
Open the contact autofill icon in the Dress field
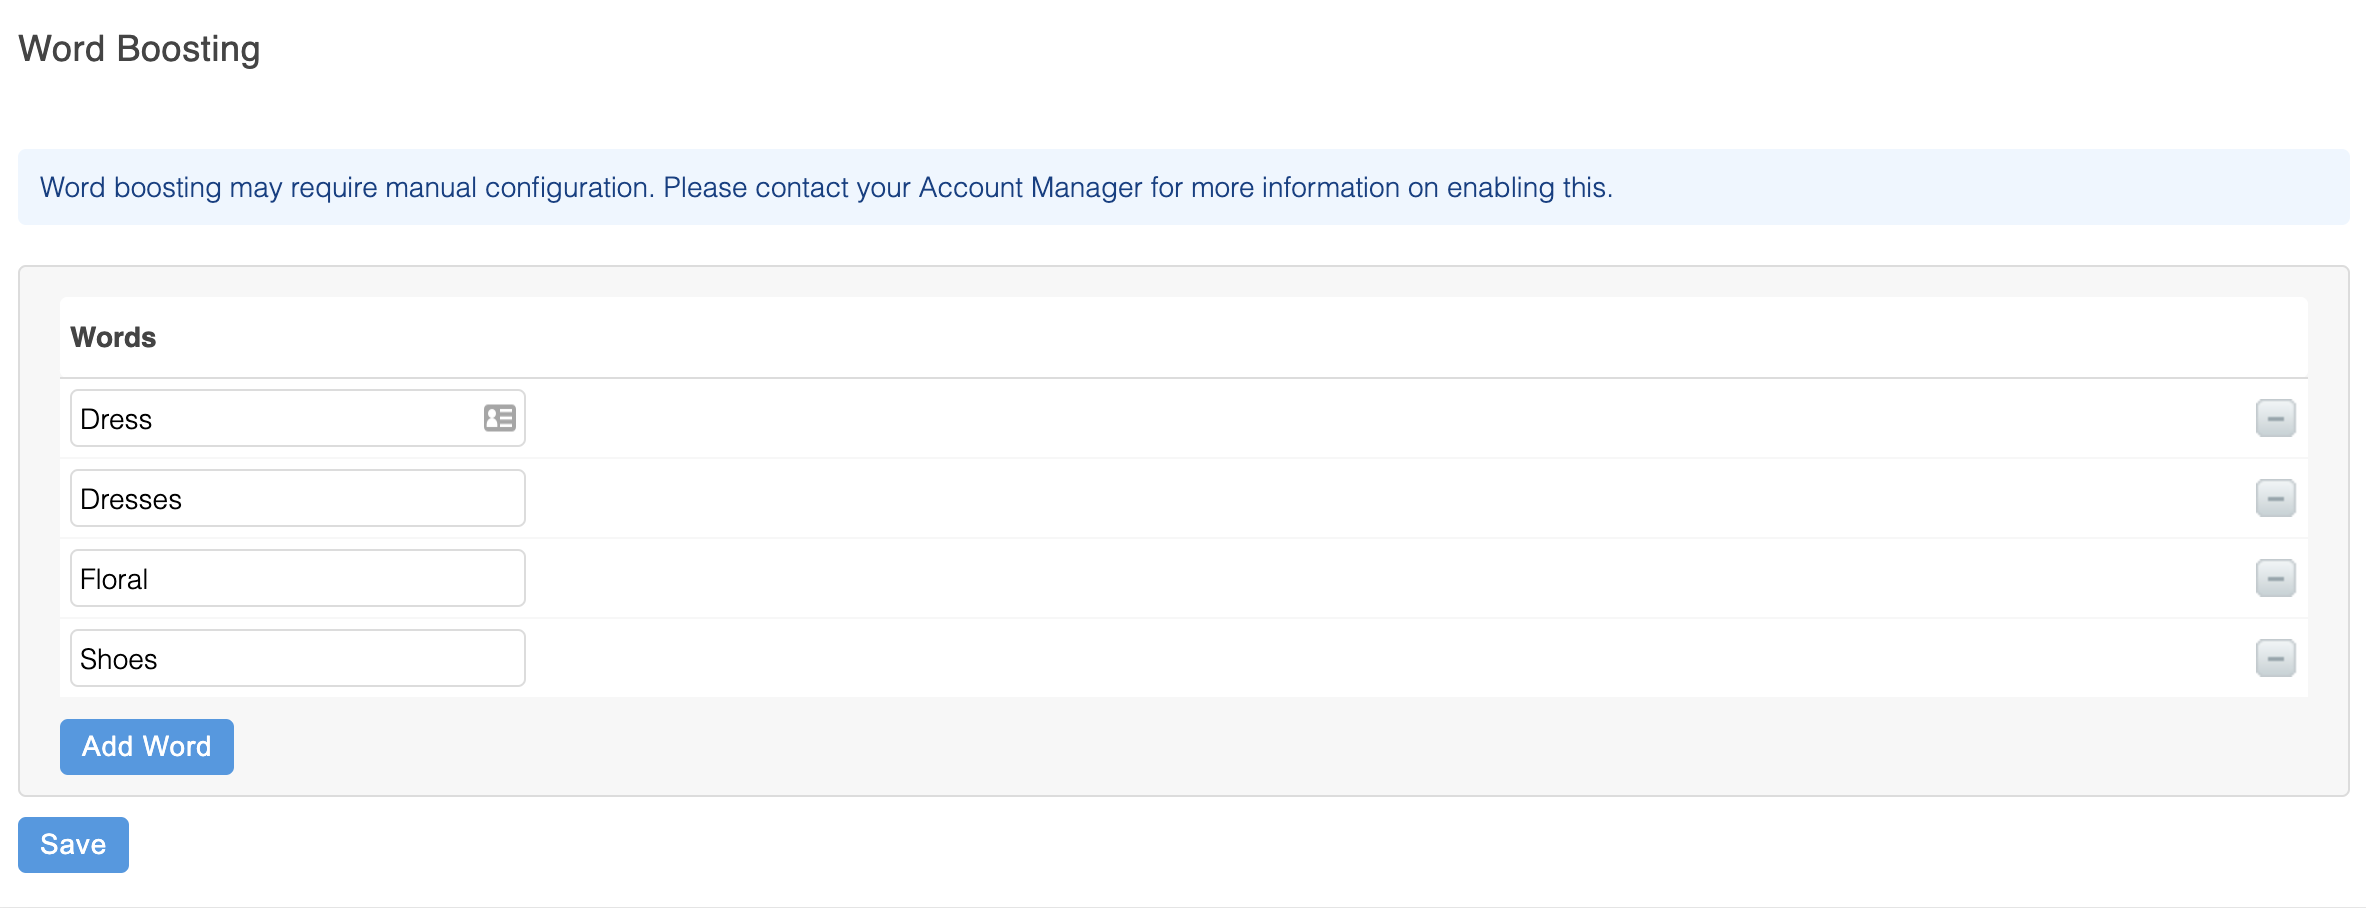click(500, 418)
